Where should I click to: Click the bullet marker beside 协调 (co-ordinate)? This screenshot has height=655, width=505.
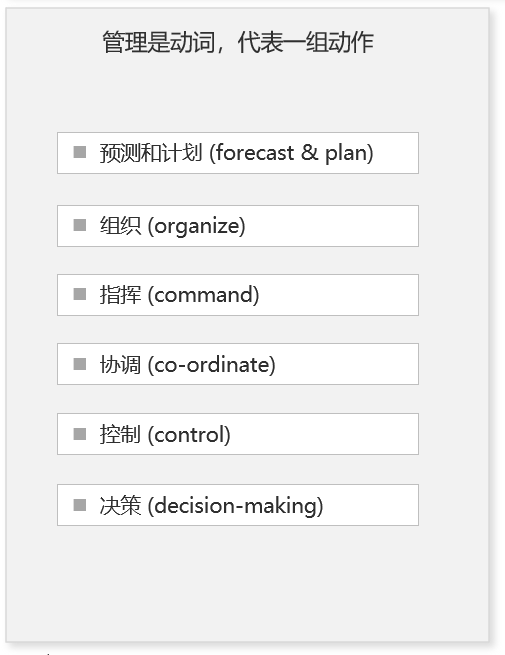(x=80, y=364)
